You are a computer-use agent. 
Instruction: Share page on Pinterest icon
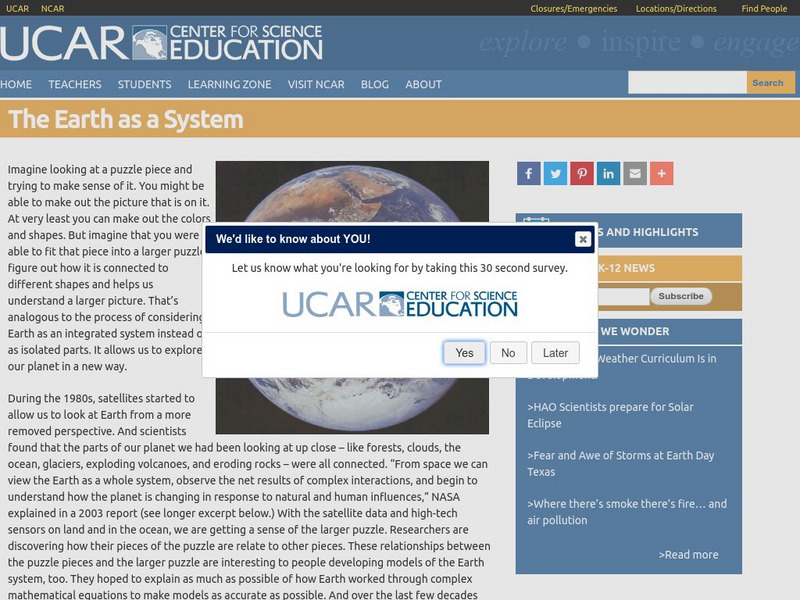[x=582, y=173]
